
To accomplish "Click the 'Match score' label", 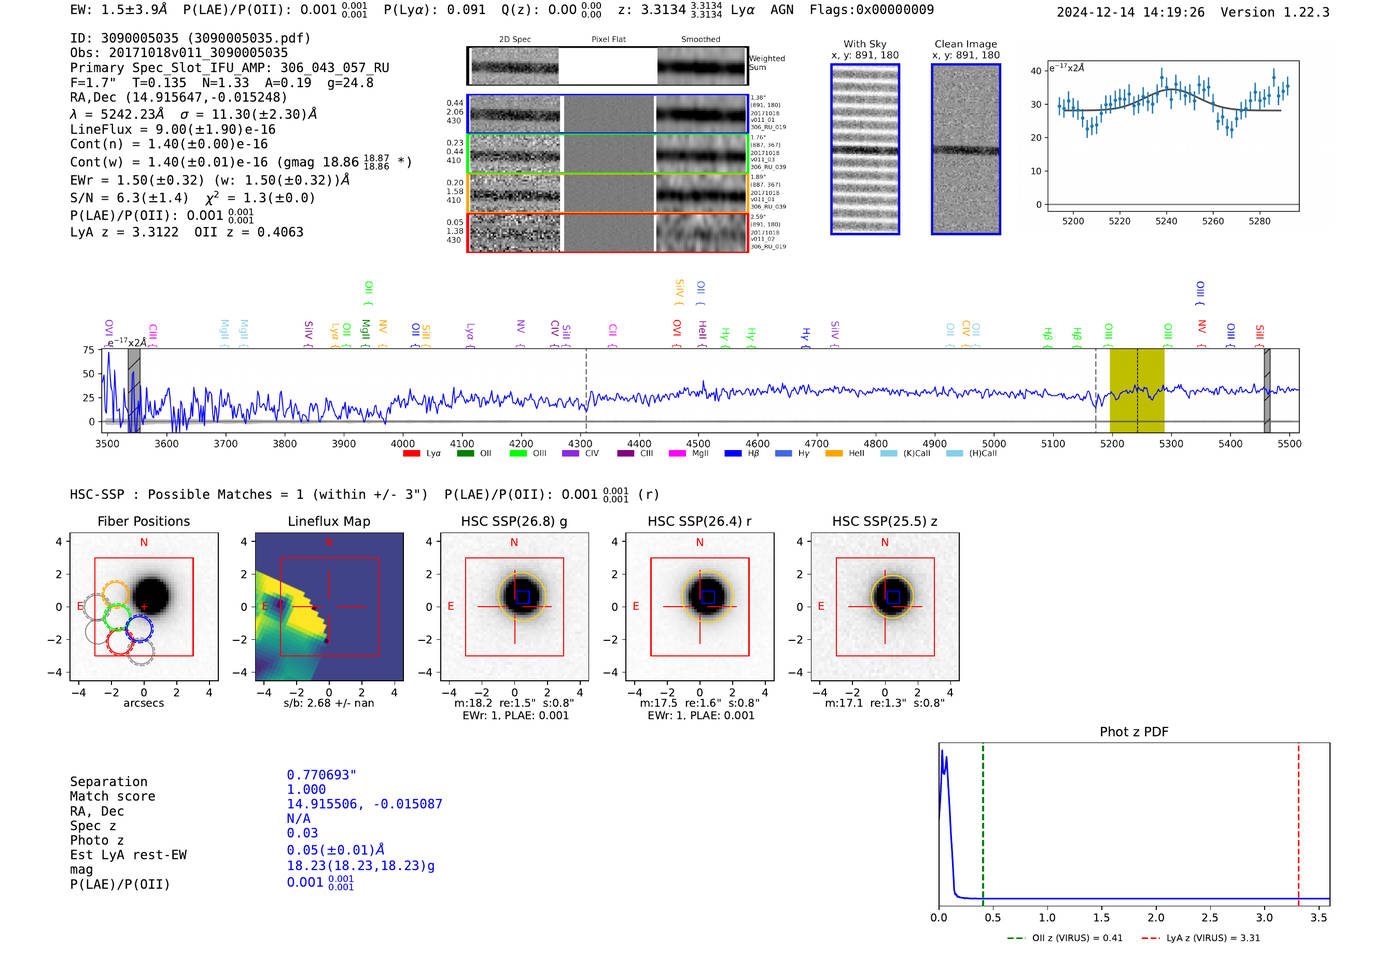I will [x=112, y=797].
